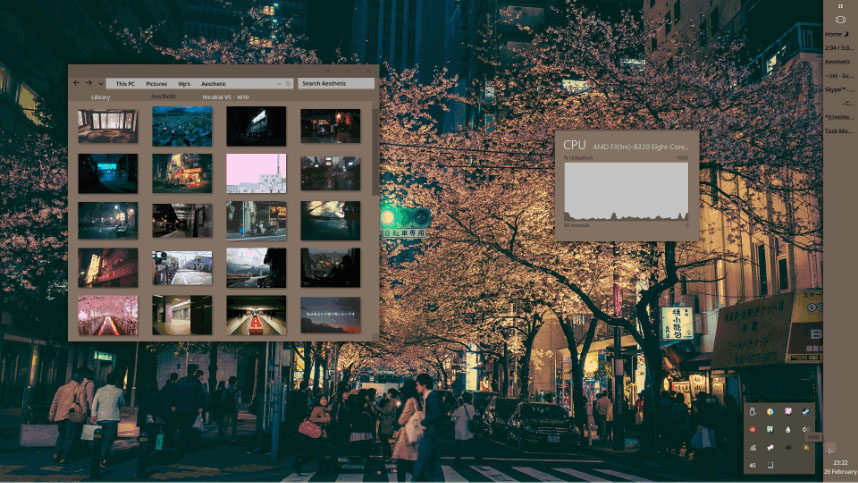Click the CPU utilization graph
The image size is (858, 483).
point(626,191)
